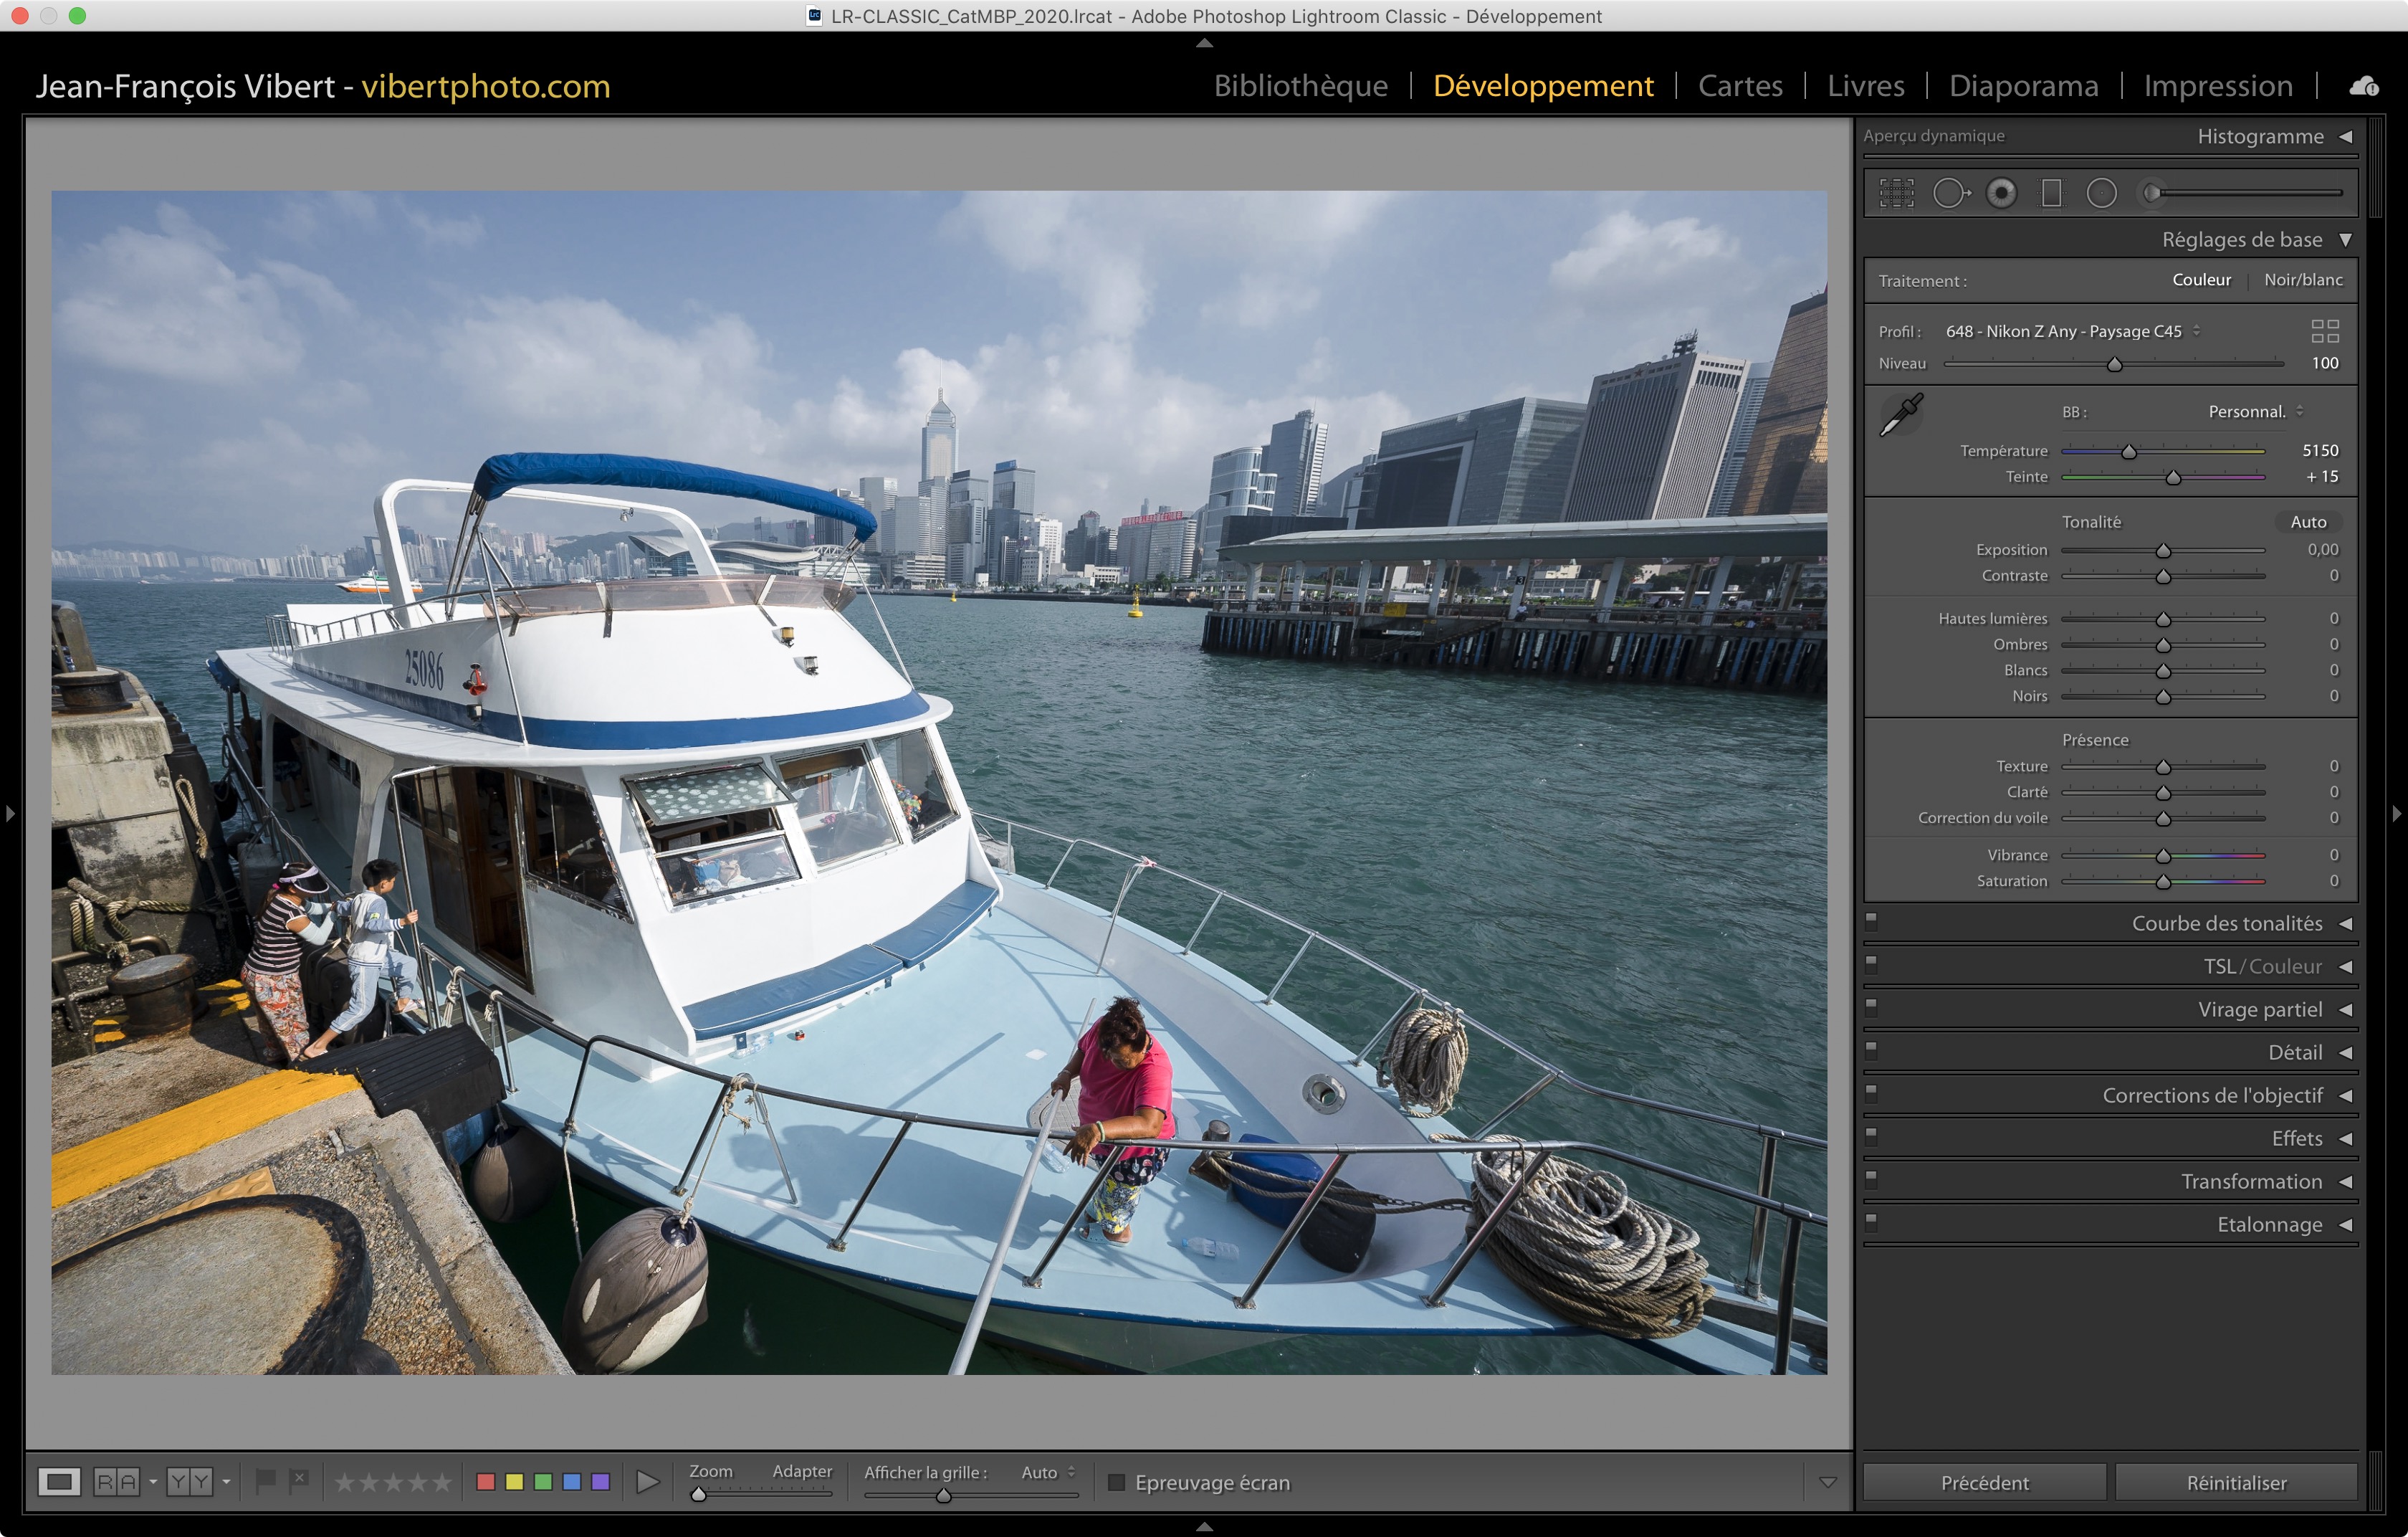2408x1537 pixels.
Task: Enable the Epreuvage écran checkbox
Action: (x=1116, y=1482)
